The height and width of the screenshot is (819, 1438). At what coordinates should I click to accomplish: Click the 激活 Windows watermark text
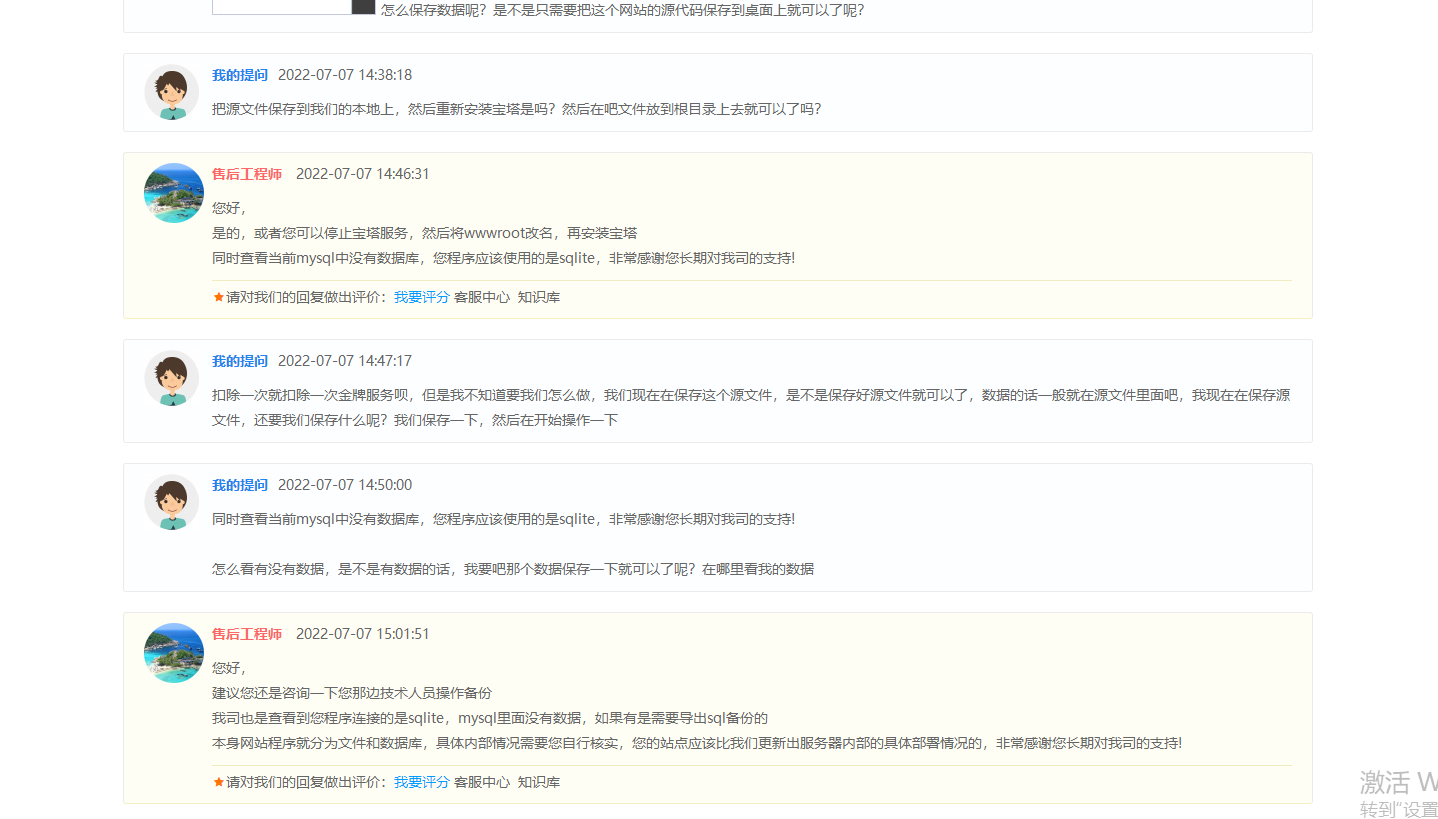click(x=1390, y=783)
